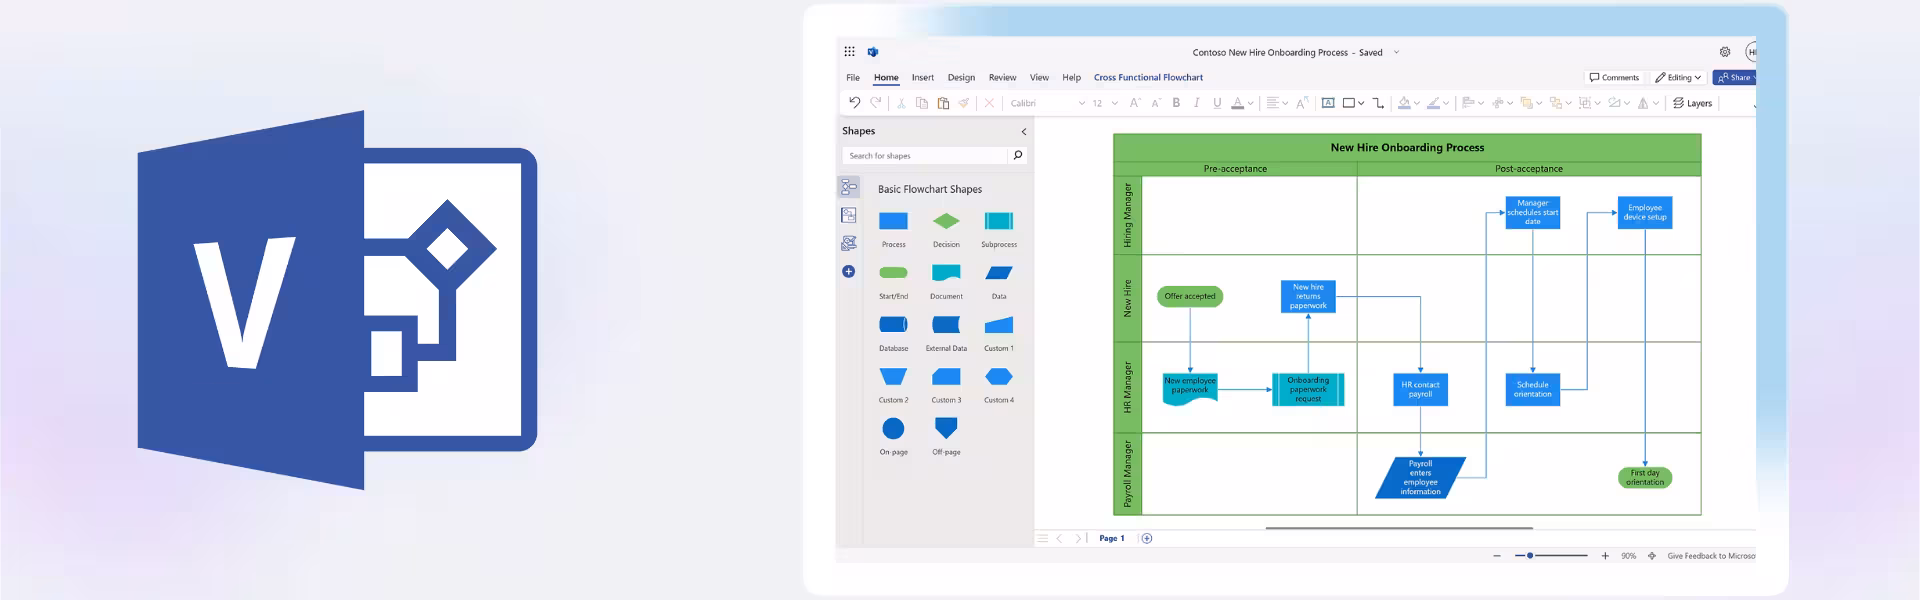Screen dimensions: 1920x600
Task: Open the Review tab
Action: tap(1002, 77)
